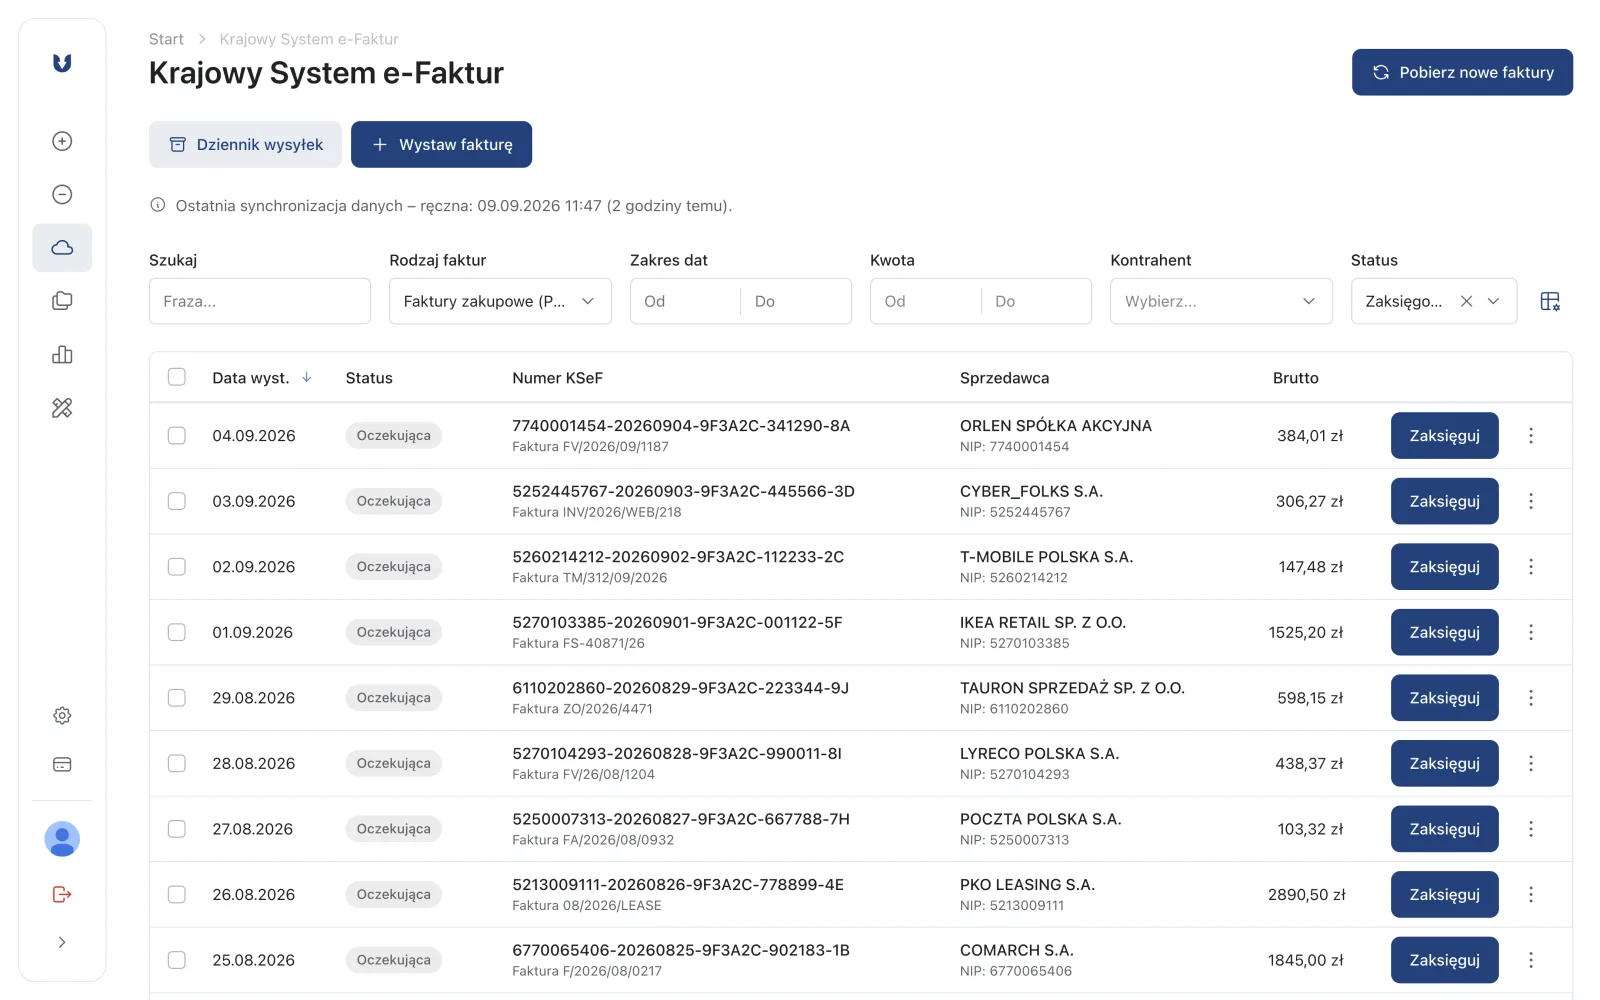The image size is (1600, 1000).
Task: Click the Kwota Do field
Action: click(1036, 301)
